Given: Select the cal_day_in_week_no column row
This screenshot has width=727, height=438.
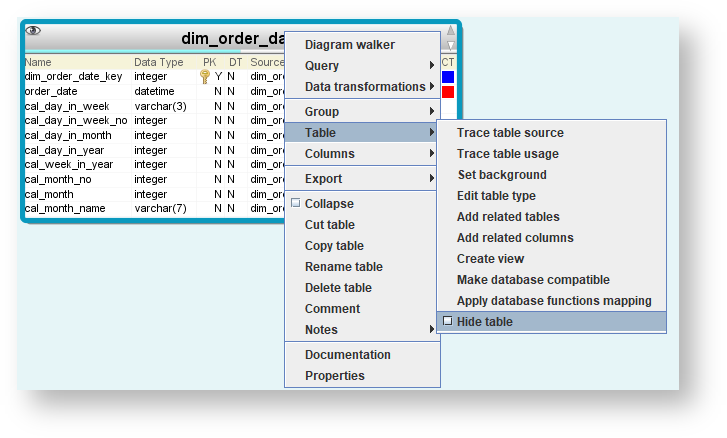Looking at the screenshot, I should coord(154,121).
